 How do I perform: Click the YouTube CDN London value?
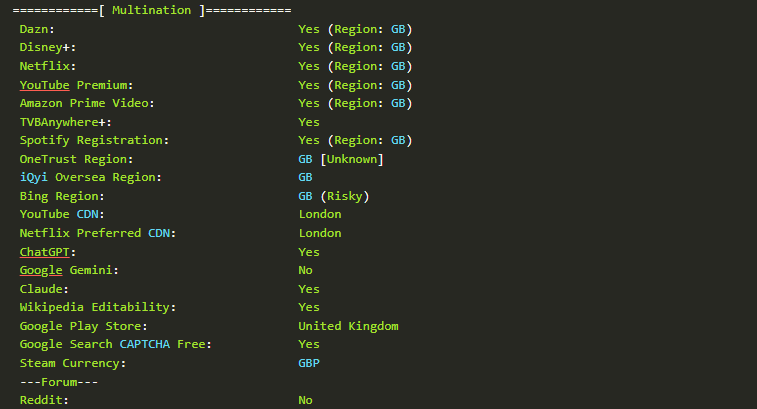point(319,214)
